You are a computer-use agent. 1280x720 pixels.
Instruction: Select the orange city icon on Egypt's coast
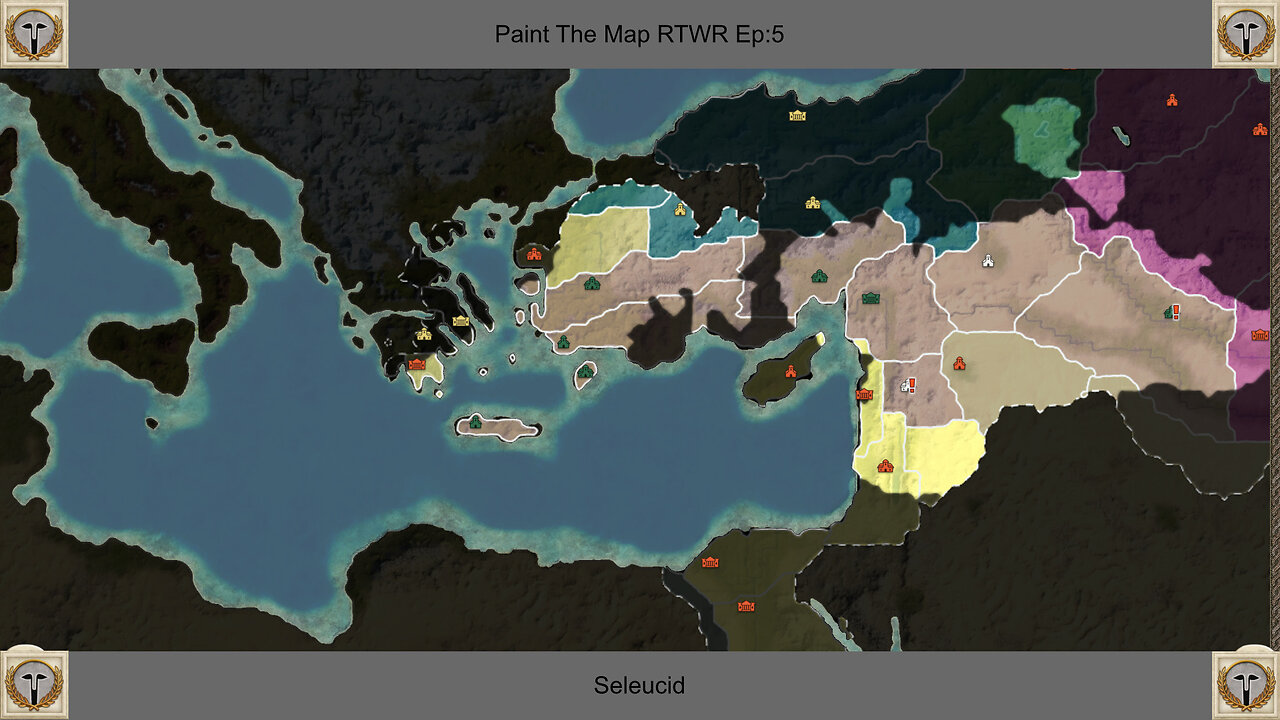tap(710, 563)
